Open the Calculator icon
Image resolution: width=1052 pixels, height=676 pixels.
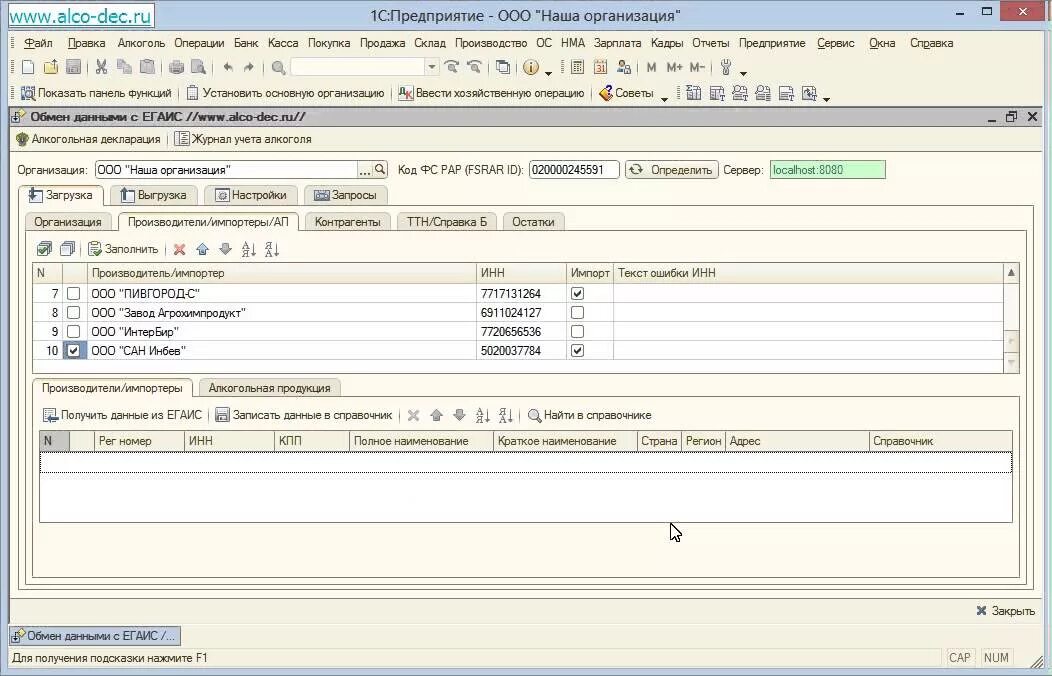pos(577,67)
